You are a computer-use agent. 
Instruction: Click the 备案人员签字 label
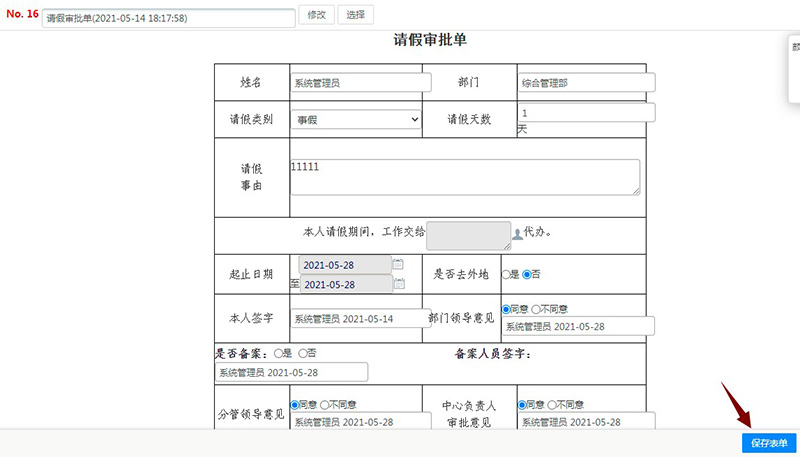point(493,354)
